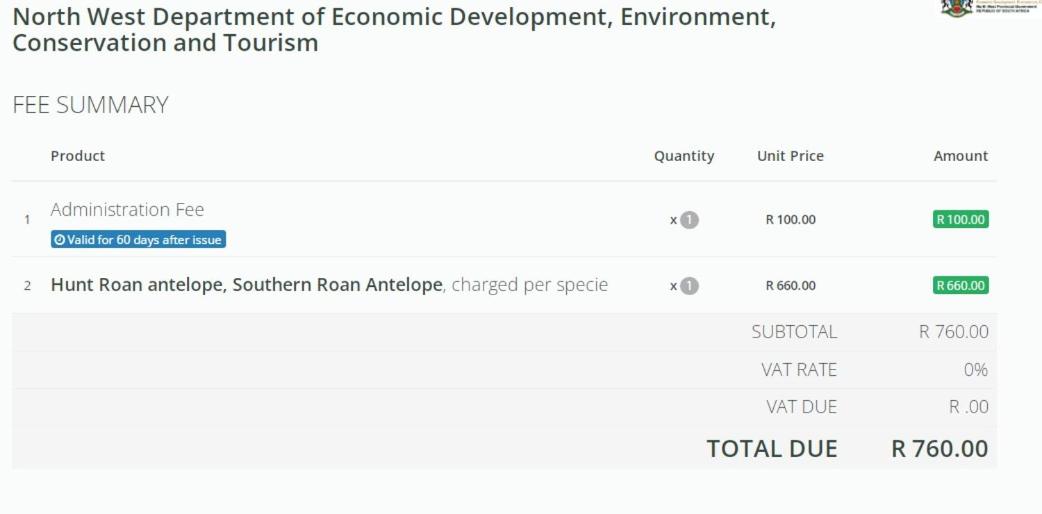Click the green R 100.00 amount badge
Screen dimensions: 1042x514
pyautogui.click(x=960, y=219)
